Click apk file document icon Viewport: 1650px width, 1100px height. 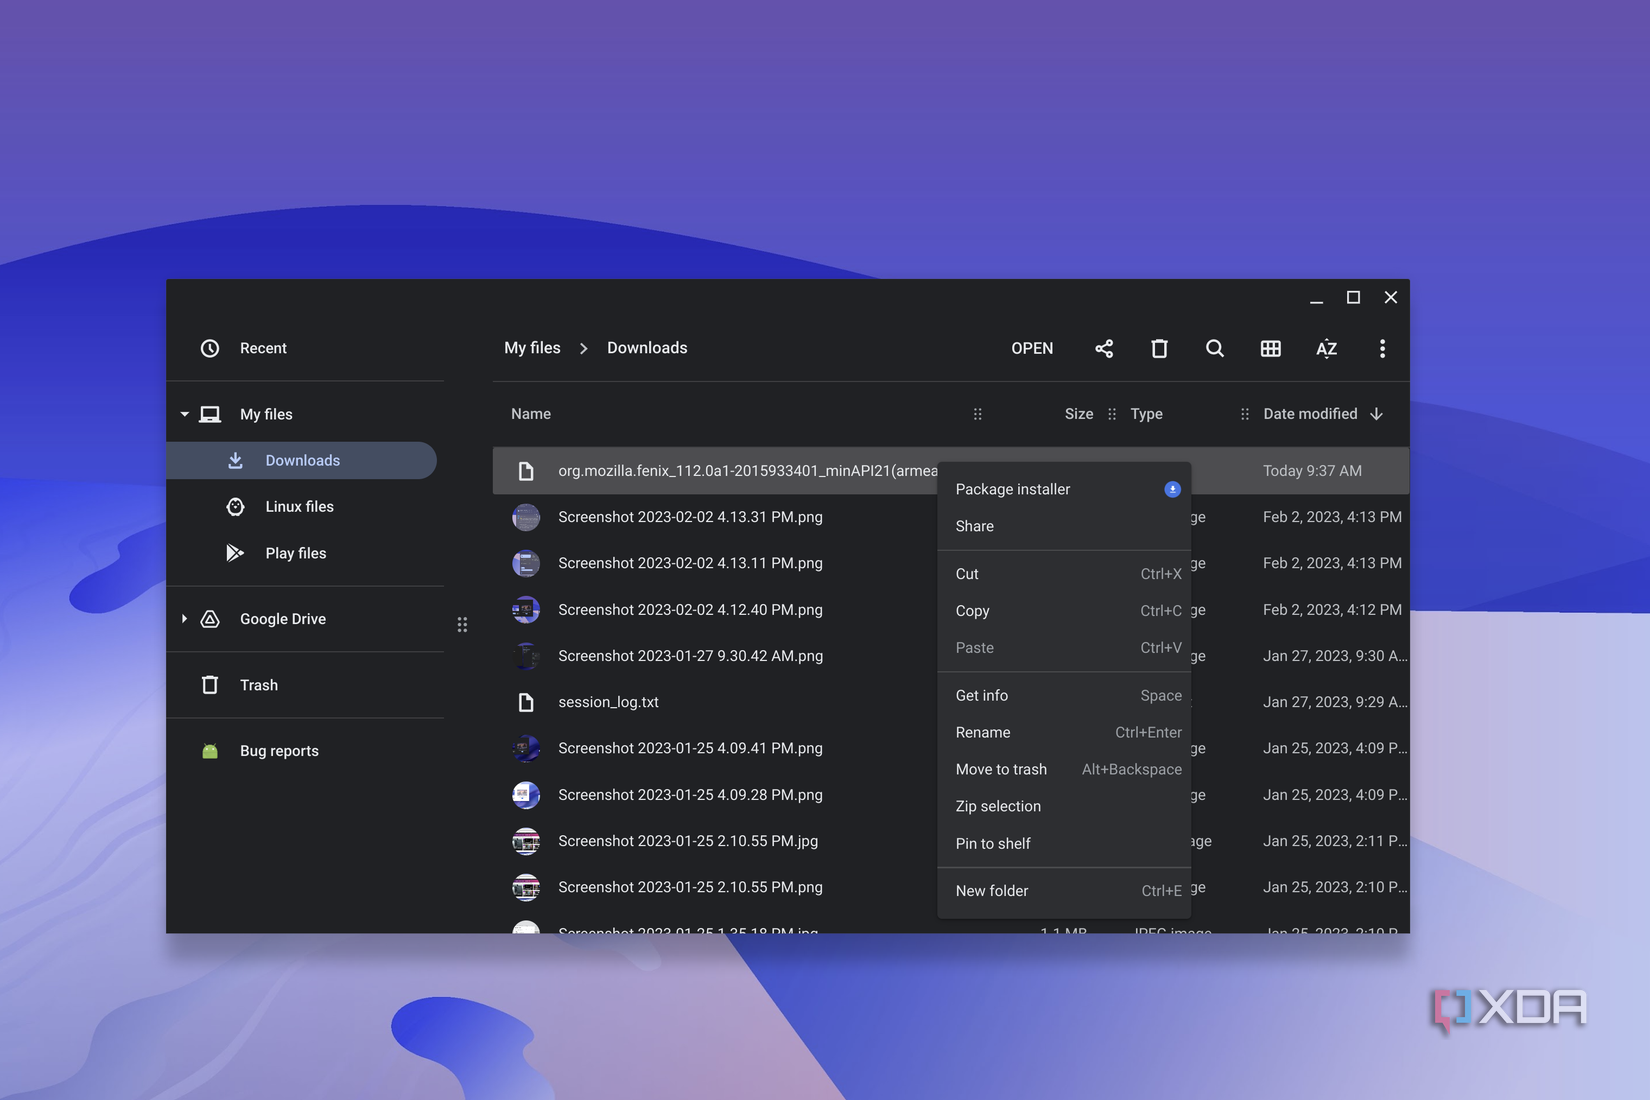(526, 470)
